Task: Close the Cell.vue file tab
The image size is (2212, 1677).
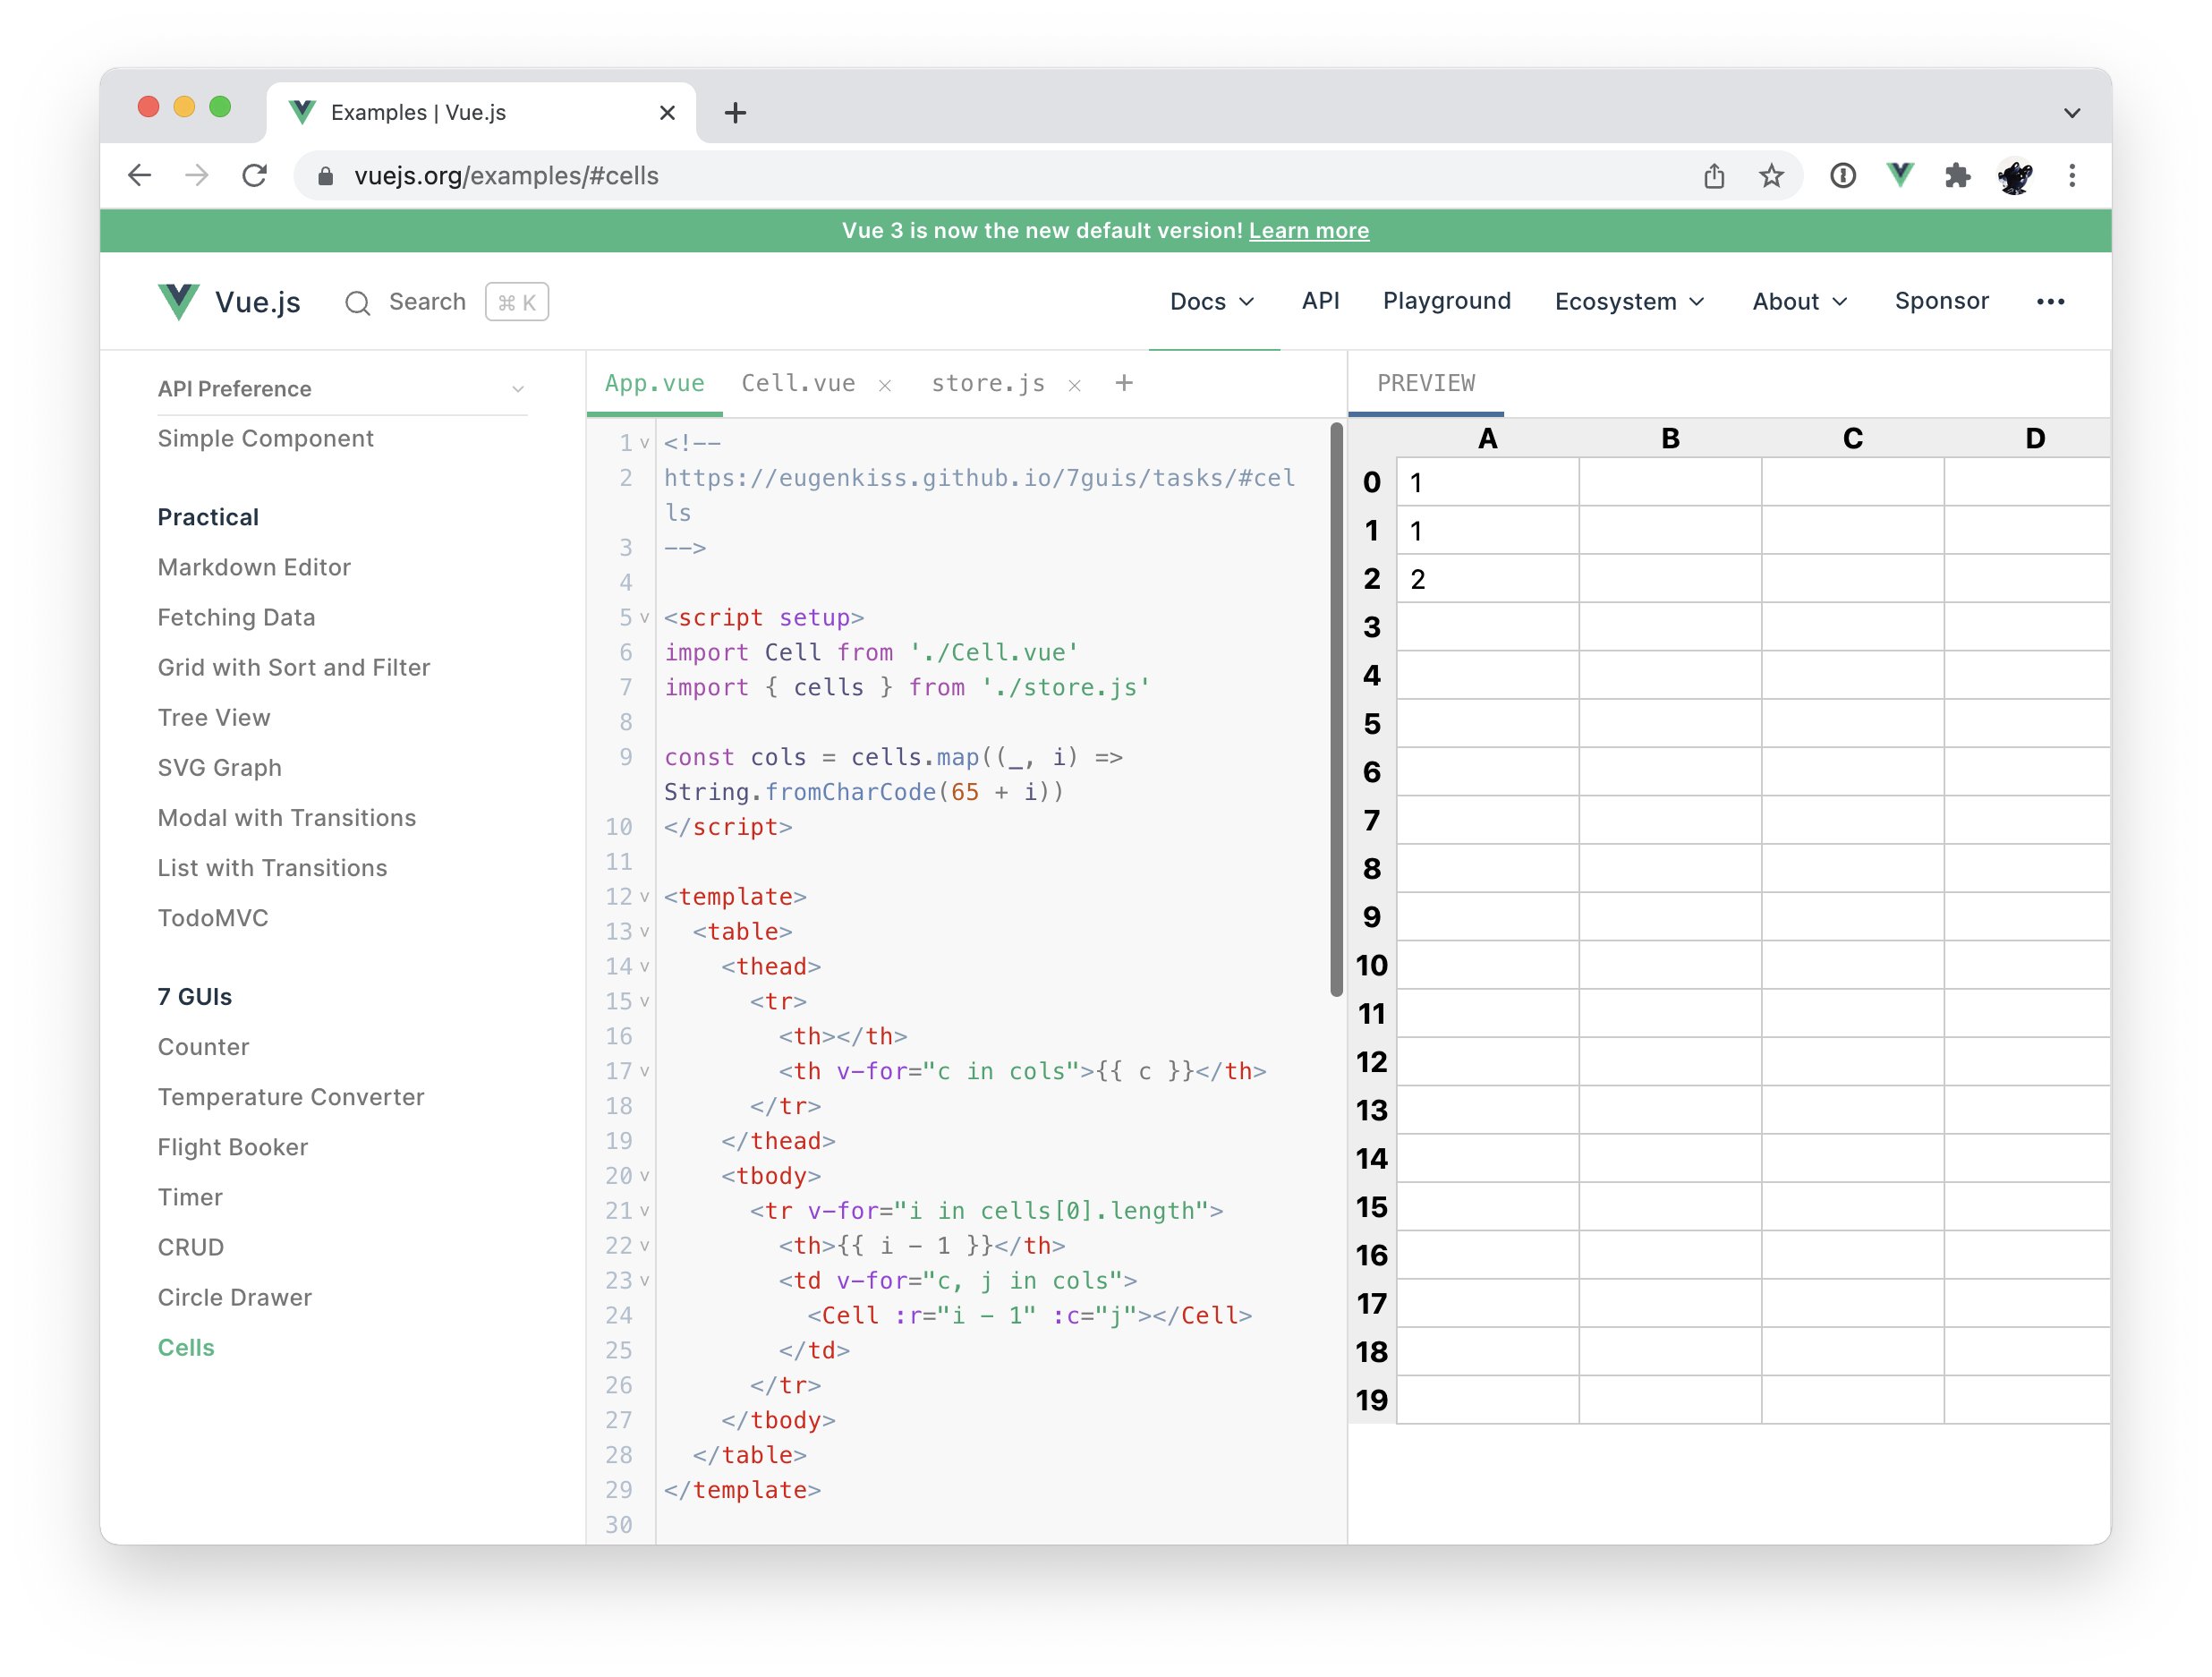Action: (885, 385)
